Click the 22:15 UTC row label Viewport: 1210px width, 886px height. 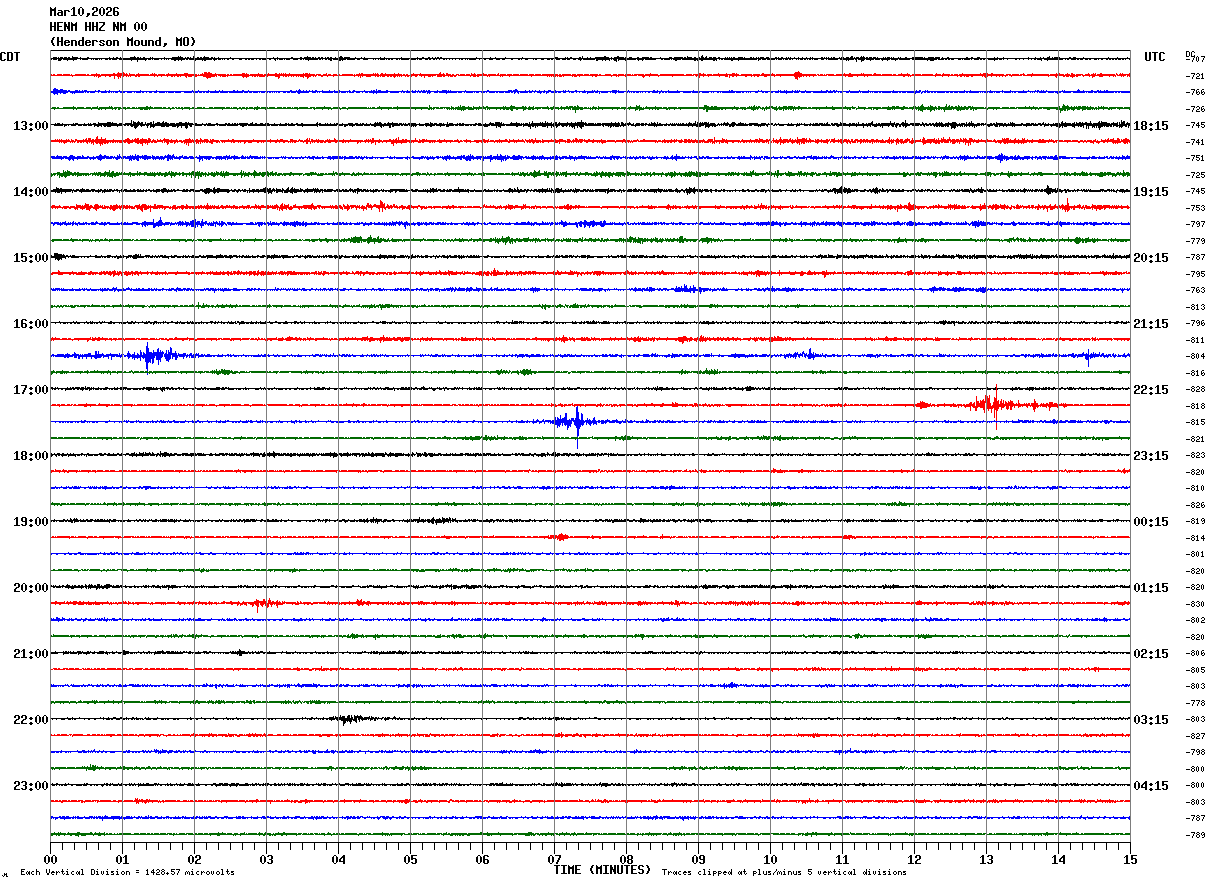1151,390
